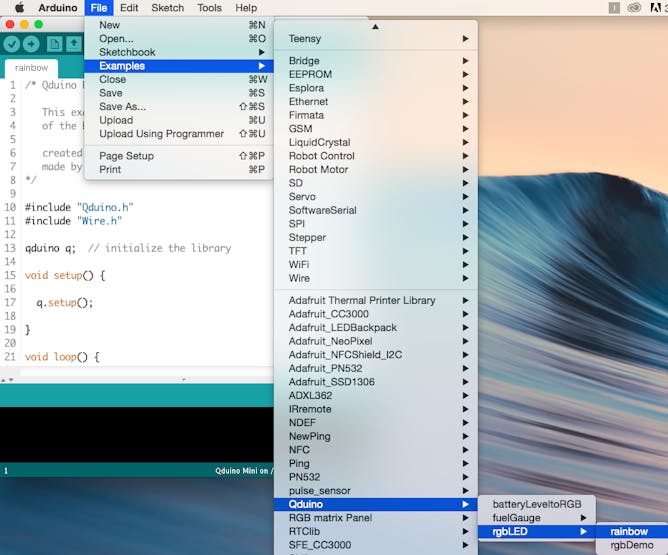The image size is (668, 555).
Task: Choose Upload from the File menu
Action: pos(179,120)
